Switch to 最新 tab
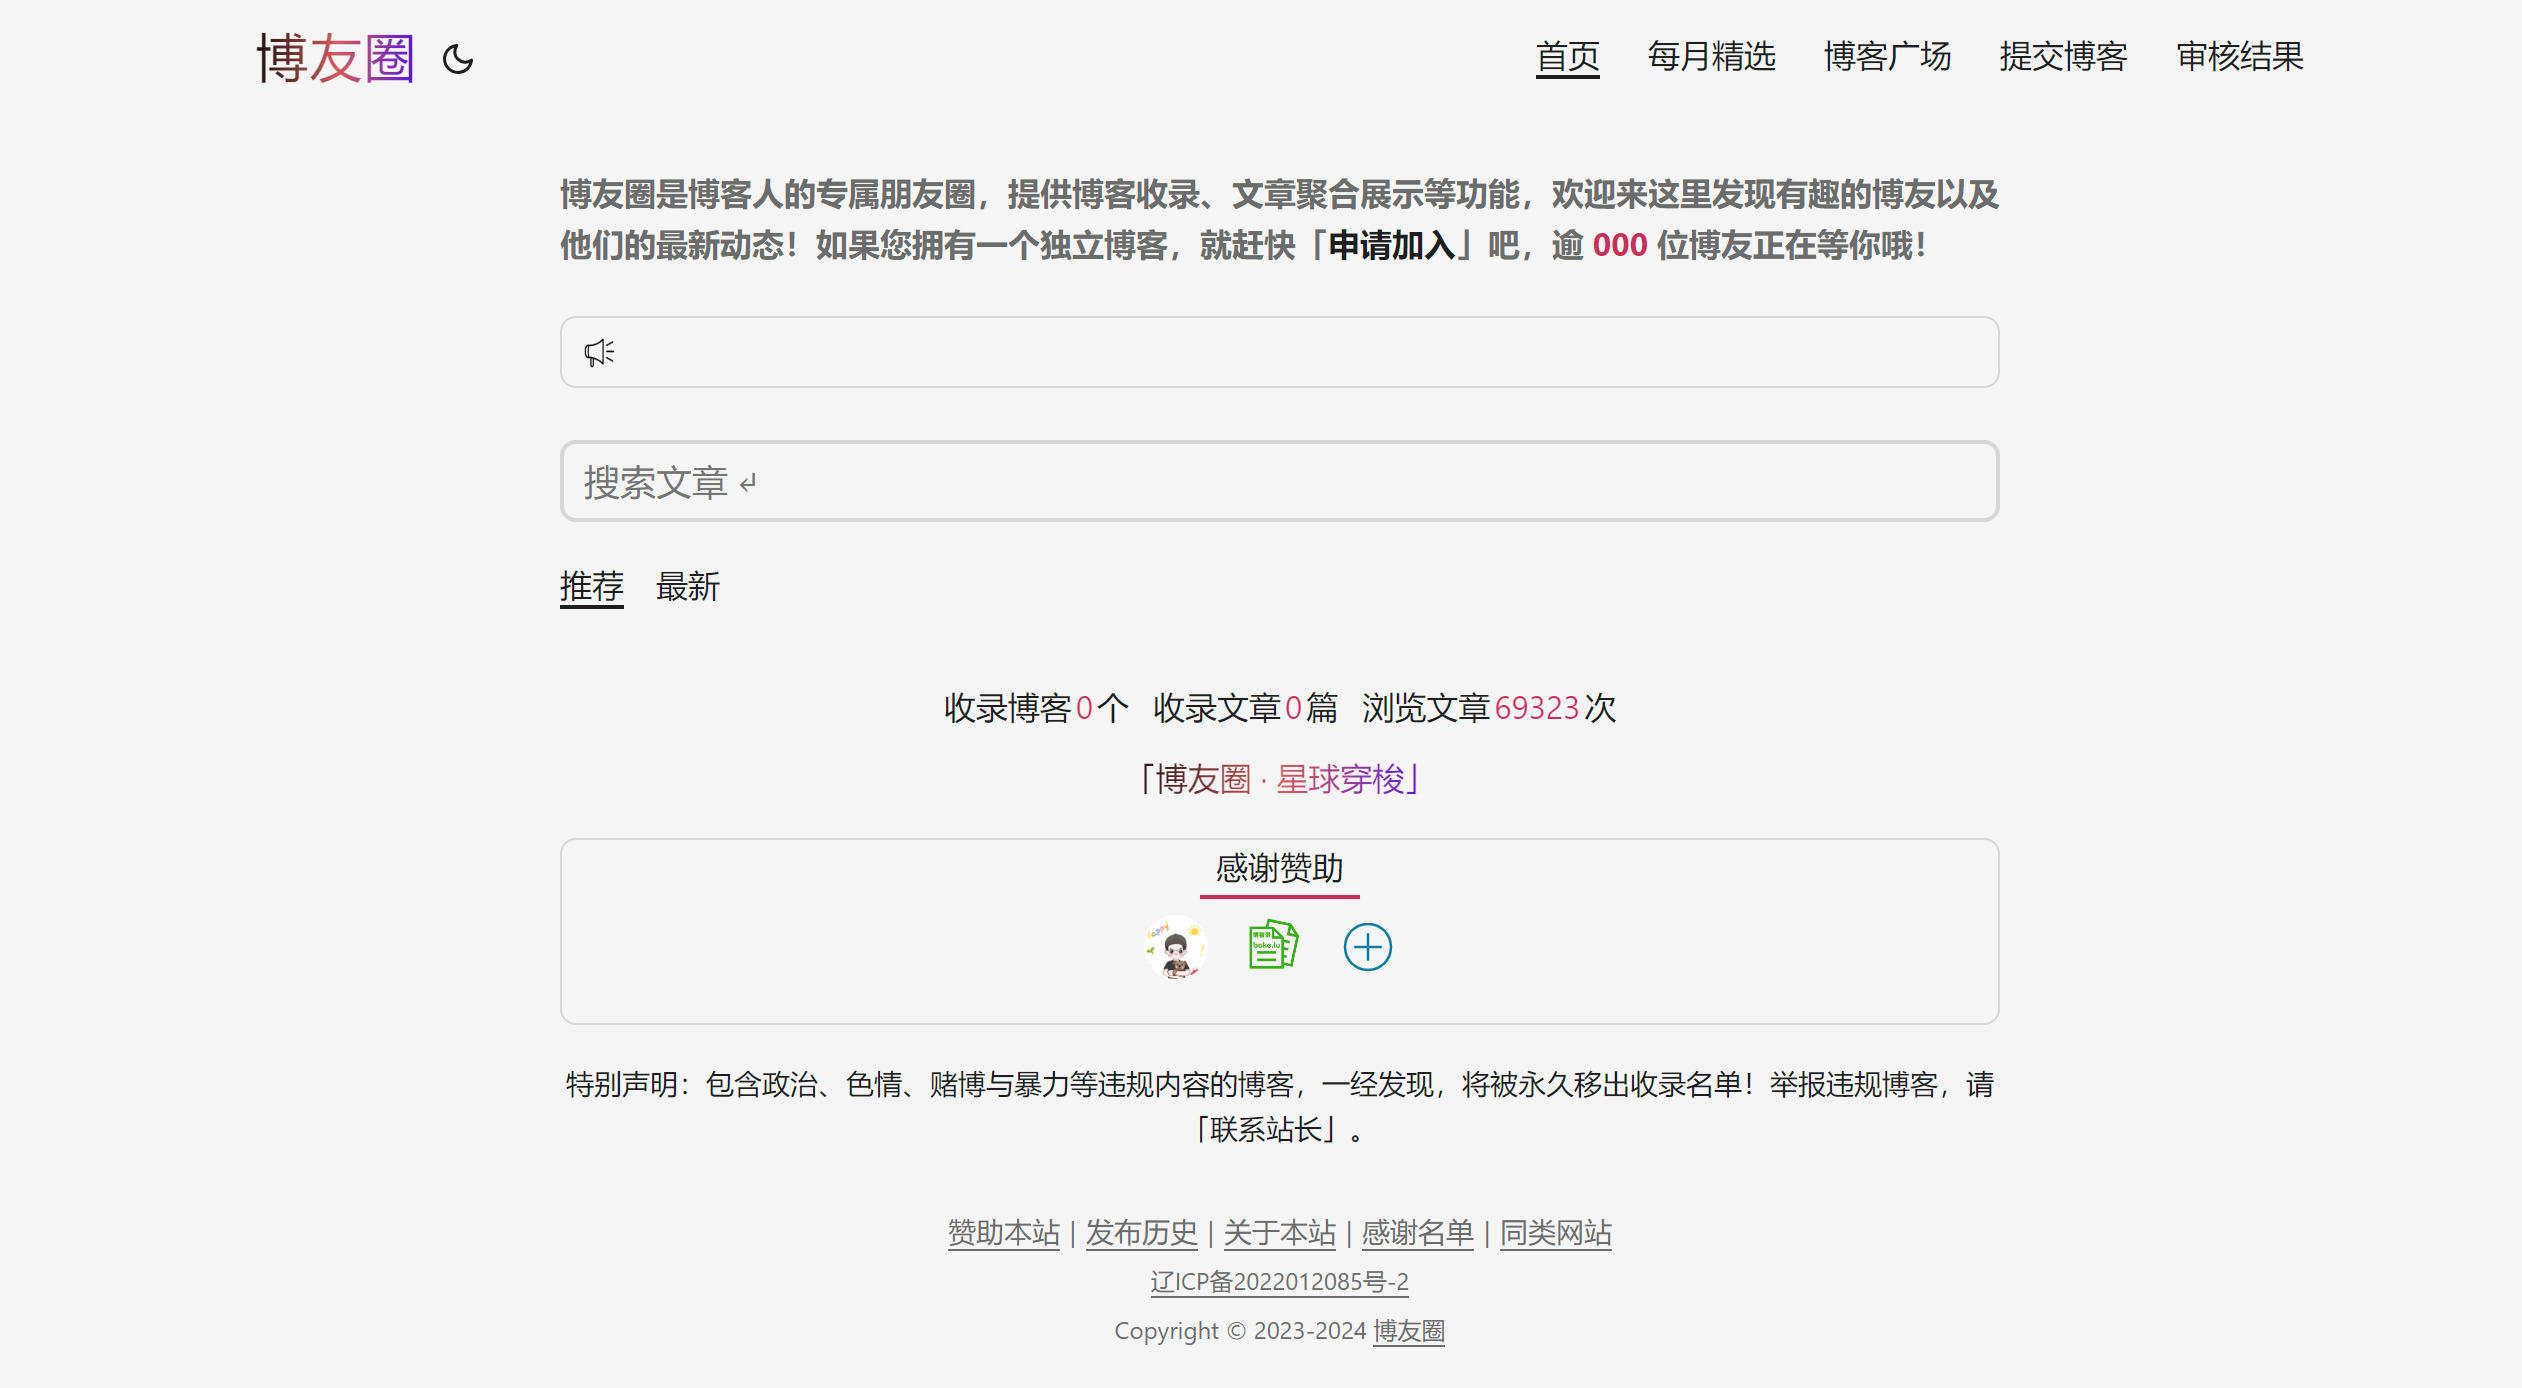This screenshot has width=2522, height=1388. pos(688,587)
